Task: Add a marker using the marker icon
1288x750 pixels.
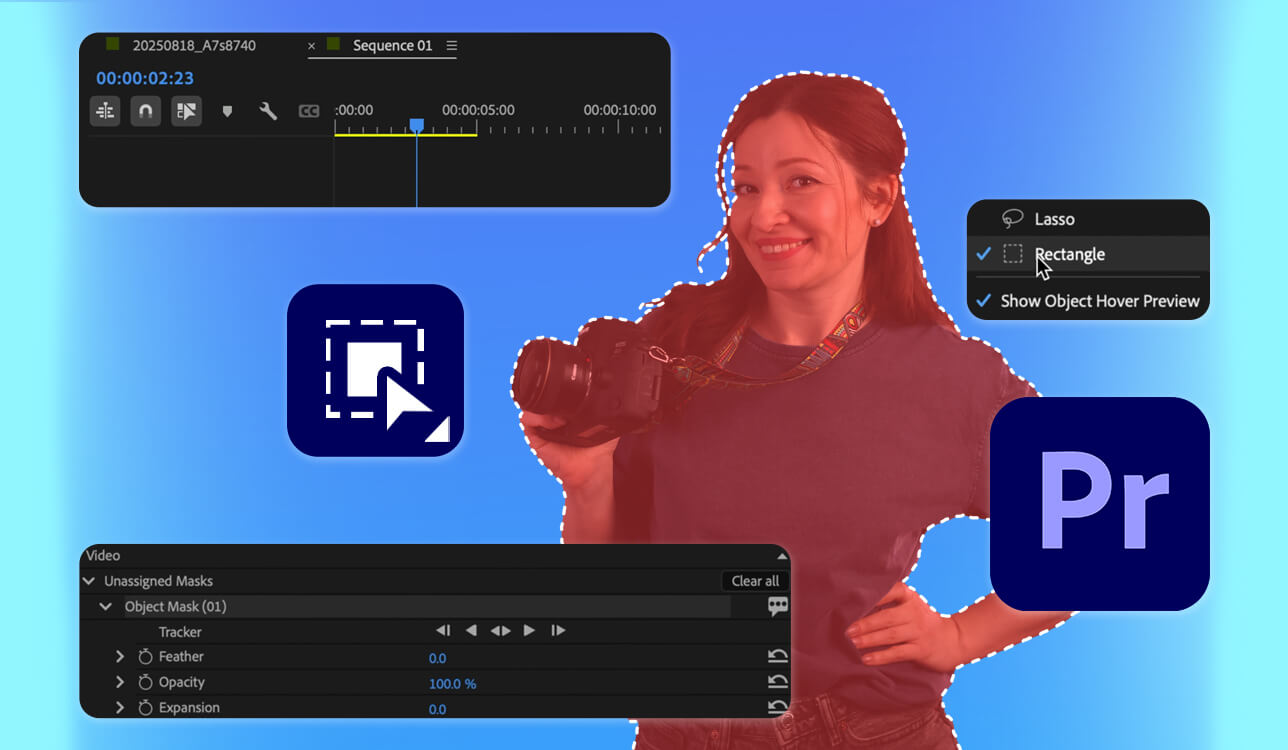Action: click(227, 111)
